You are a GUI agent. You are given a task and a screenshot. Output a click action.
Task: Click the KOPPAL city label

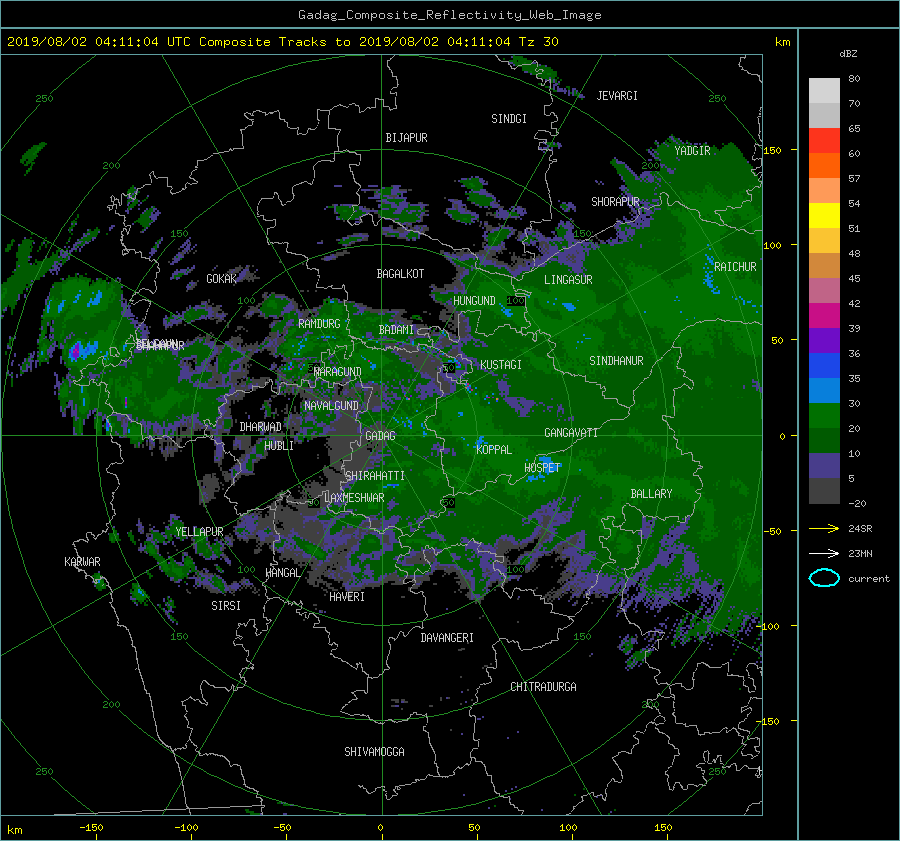[x=494, y=450]
